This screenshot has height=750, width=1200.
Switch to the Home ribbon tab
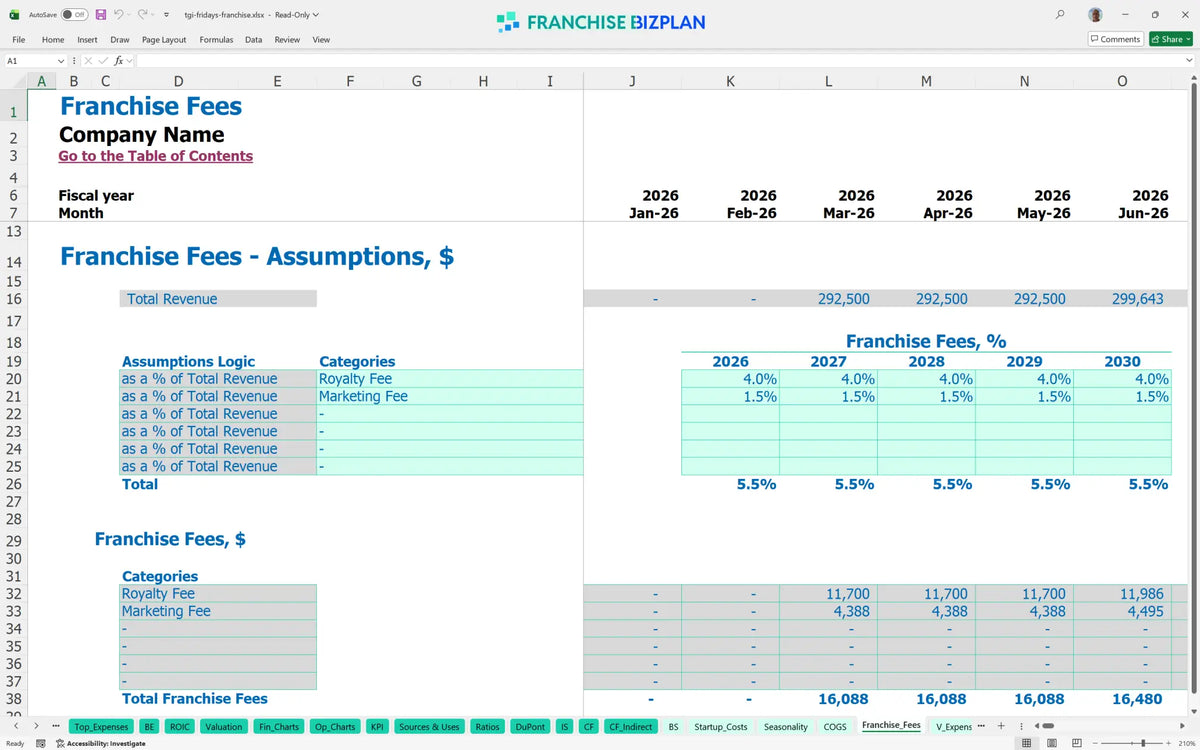point(53,40)
